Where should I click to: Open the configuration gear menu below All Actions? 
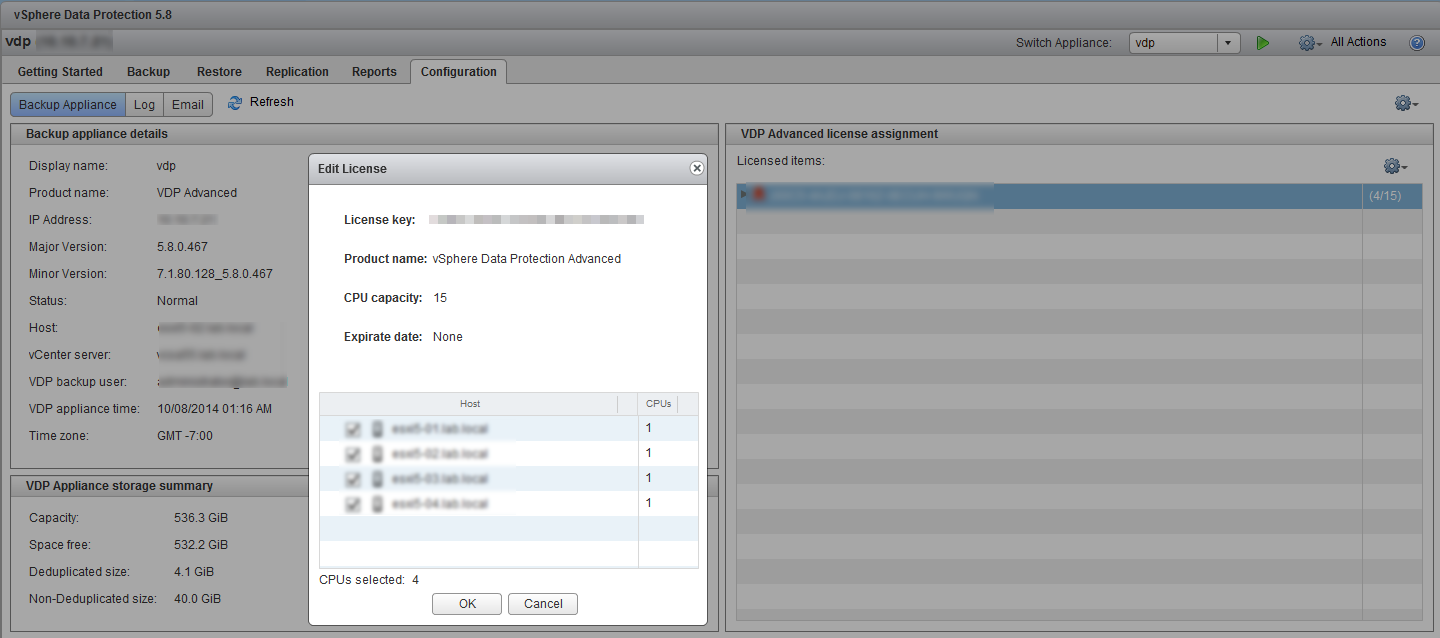pyautogui.click(x=1406, y=103)
